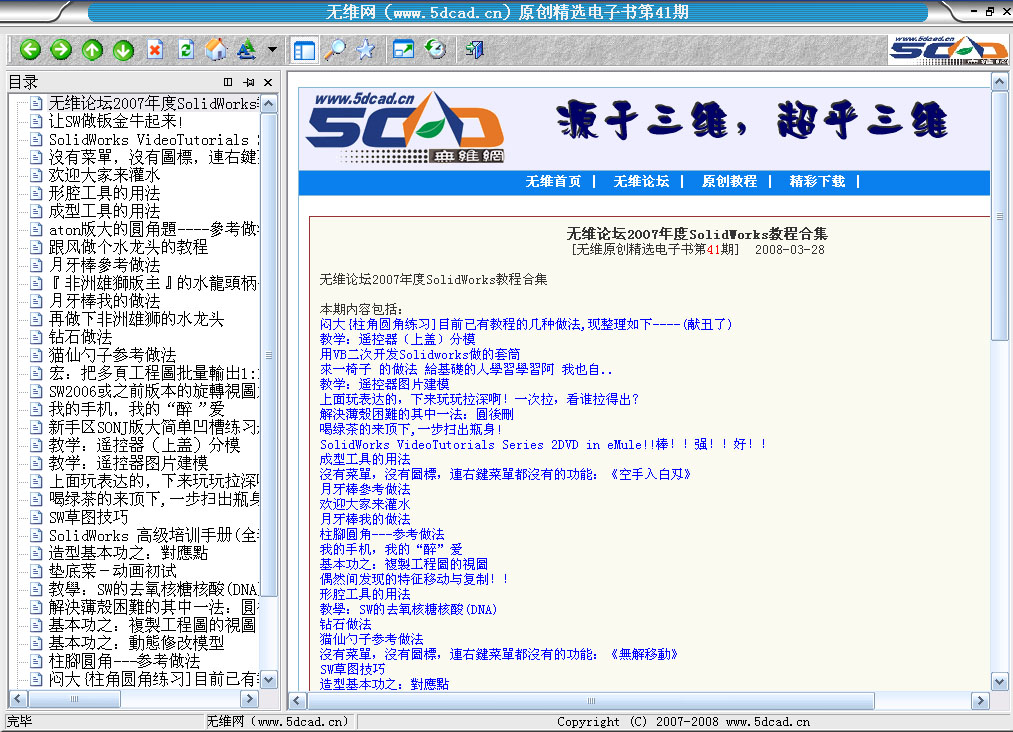
Task: Close the 目录 panel
Action: (x=268, y=82)
